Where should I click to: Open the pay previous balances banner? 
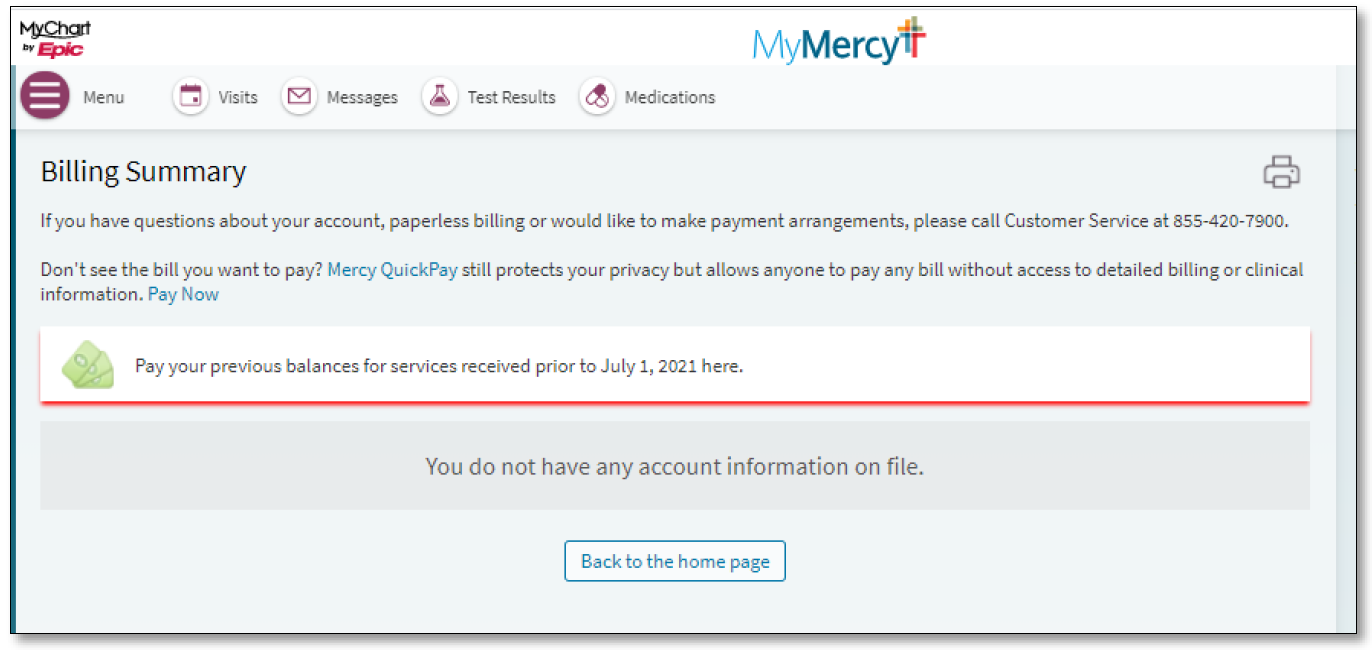675,366
